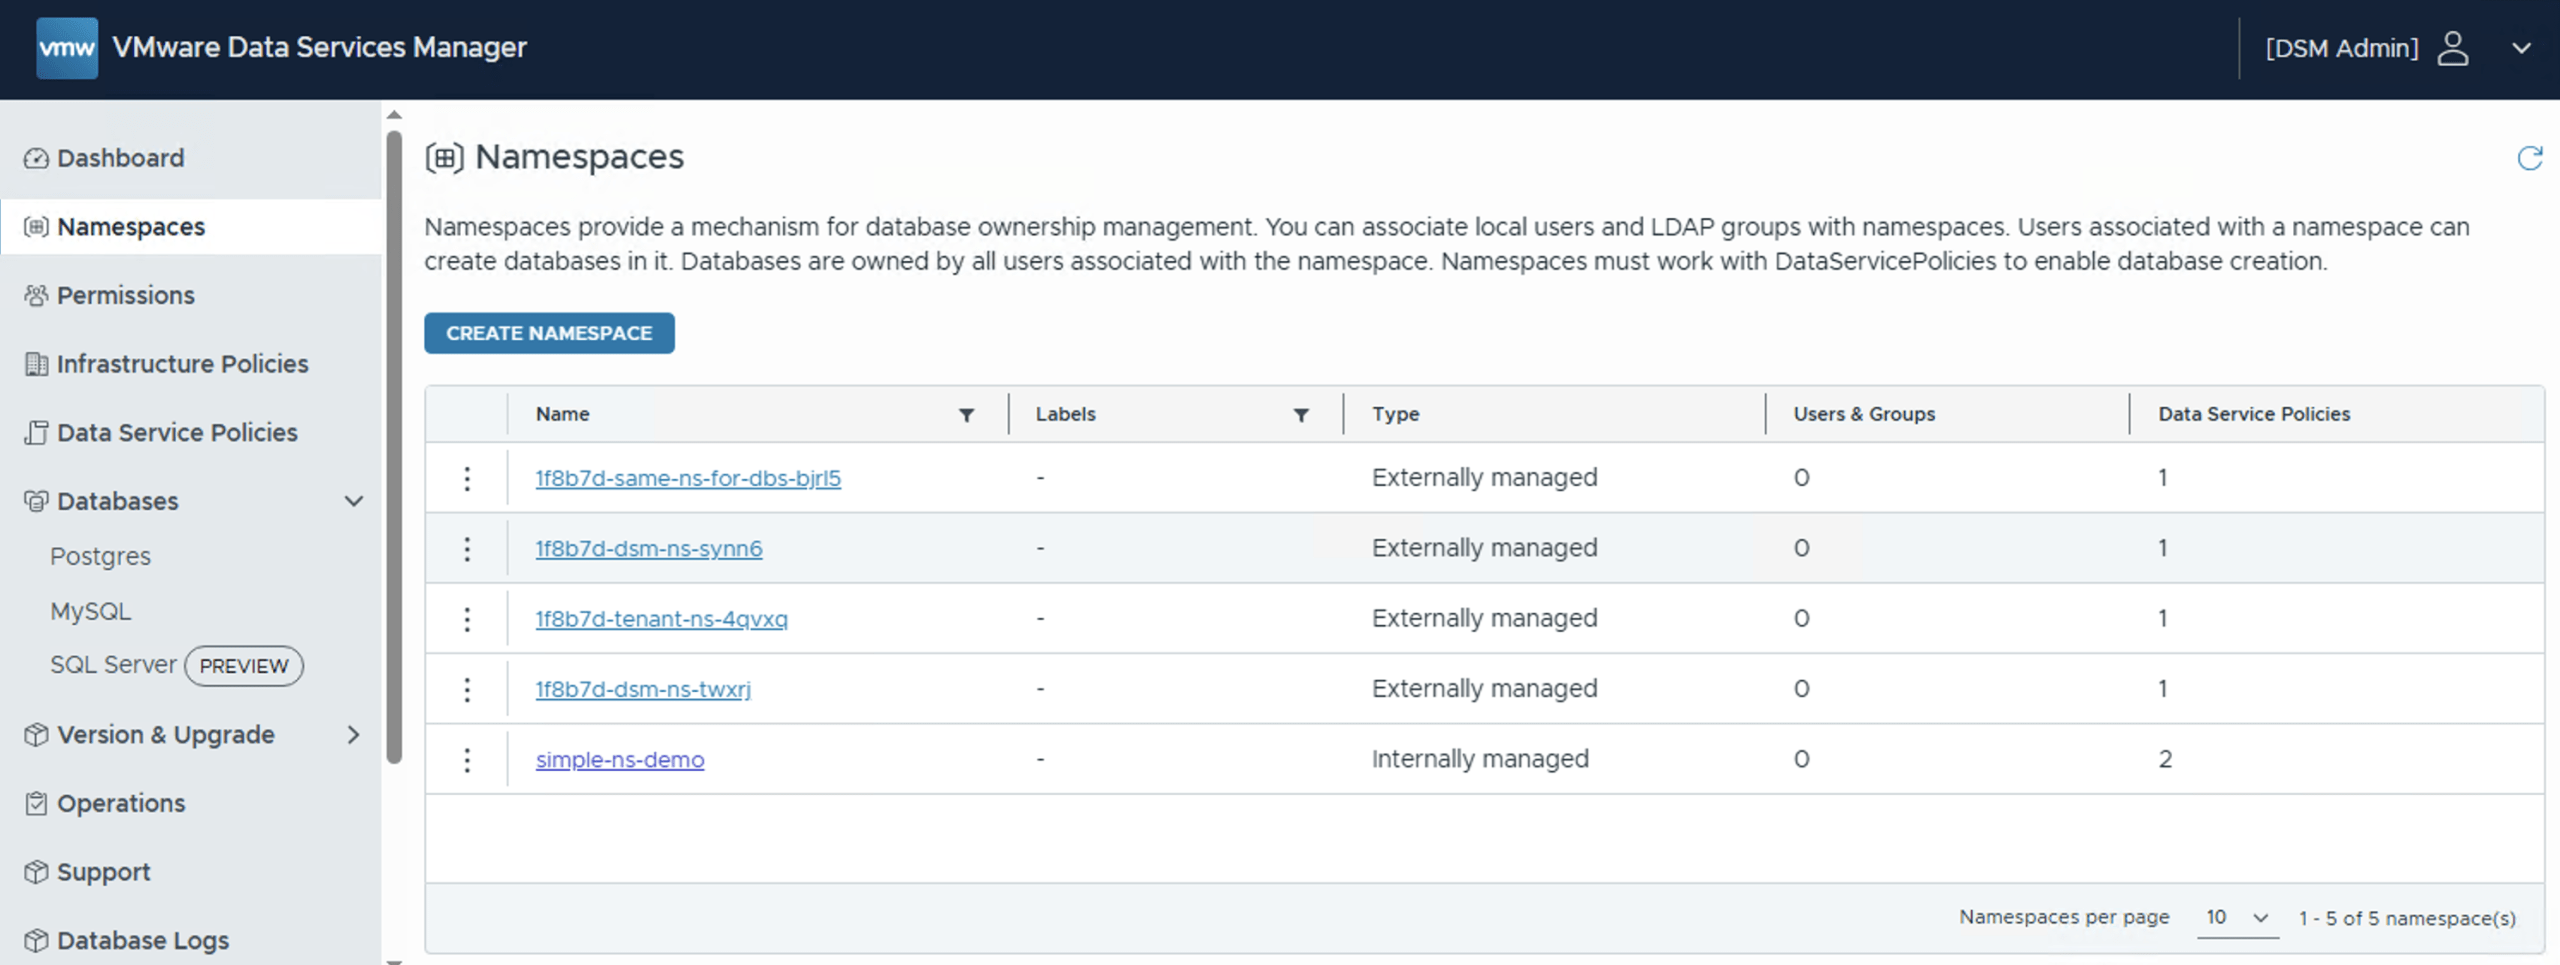Click 'Internally managed' type cell
2560x965 pixels.
(x=1480, y=759)
